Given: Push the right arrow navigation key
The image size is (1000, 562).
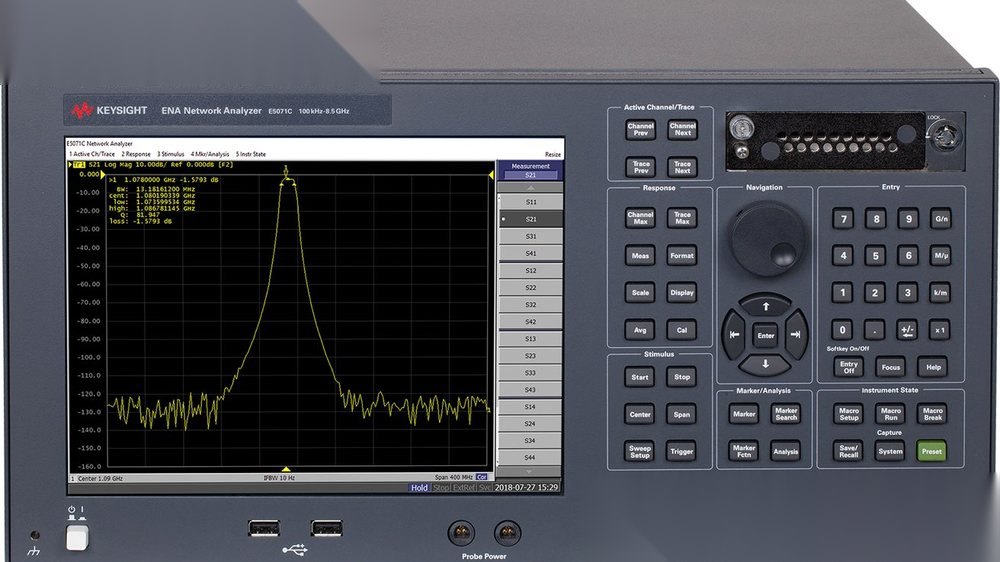Looking at the screenshot, I should [x=795, y=334].
